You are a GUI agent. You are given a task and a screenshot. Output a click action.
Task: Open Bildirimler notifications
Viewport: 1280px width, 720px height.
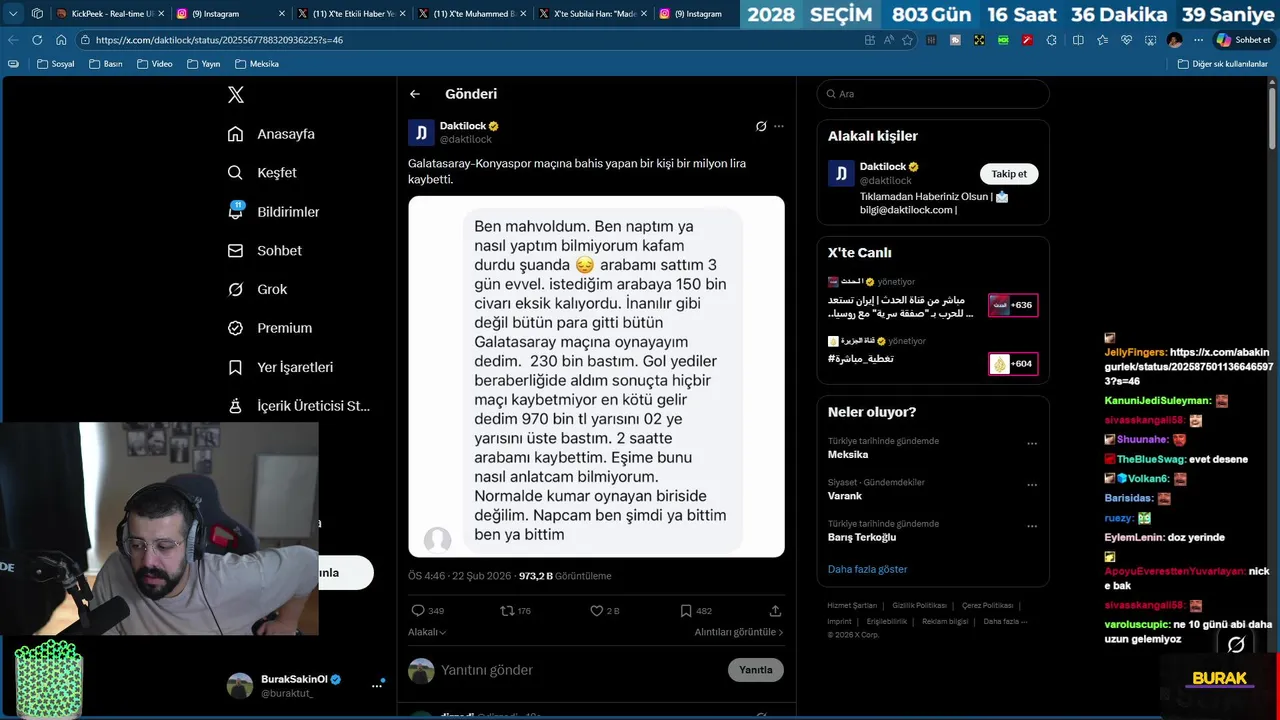point(274,212)
